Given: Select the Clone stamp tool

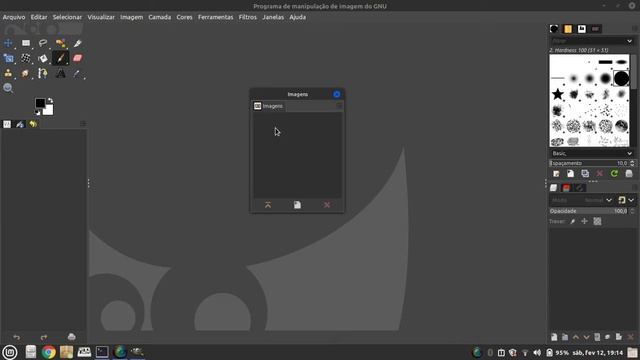Looking at the screenshot, I should point(8,73).
